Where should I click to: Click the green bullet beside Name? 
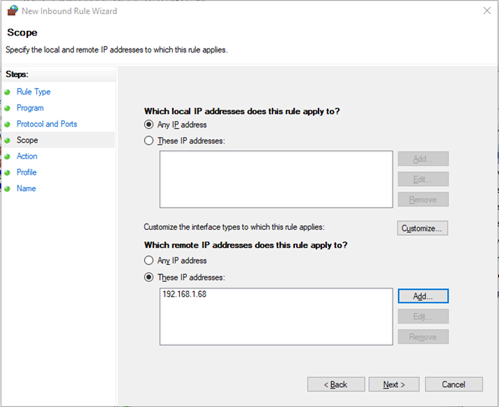point(7,189)
